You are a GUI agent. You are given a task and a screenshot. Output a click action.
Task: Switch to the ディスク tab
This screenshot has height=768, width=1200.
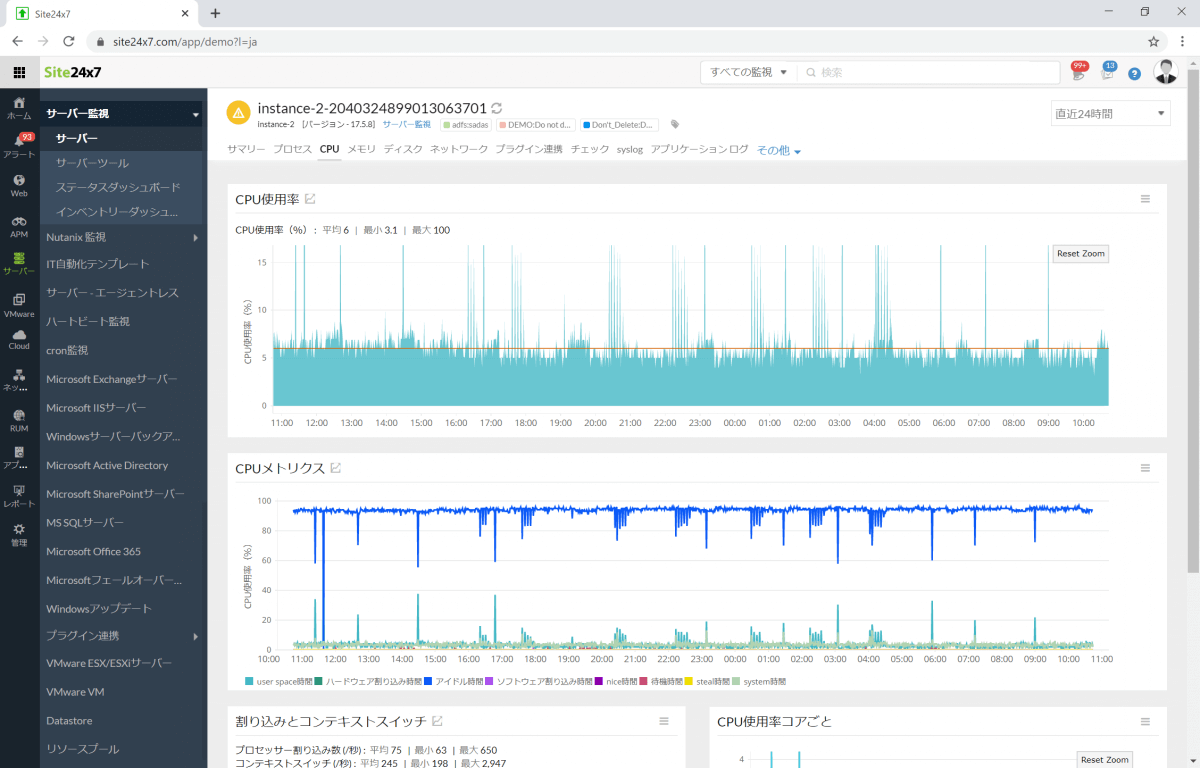pyautogui.click(x=403, y=149)
